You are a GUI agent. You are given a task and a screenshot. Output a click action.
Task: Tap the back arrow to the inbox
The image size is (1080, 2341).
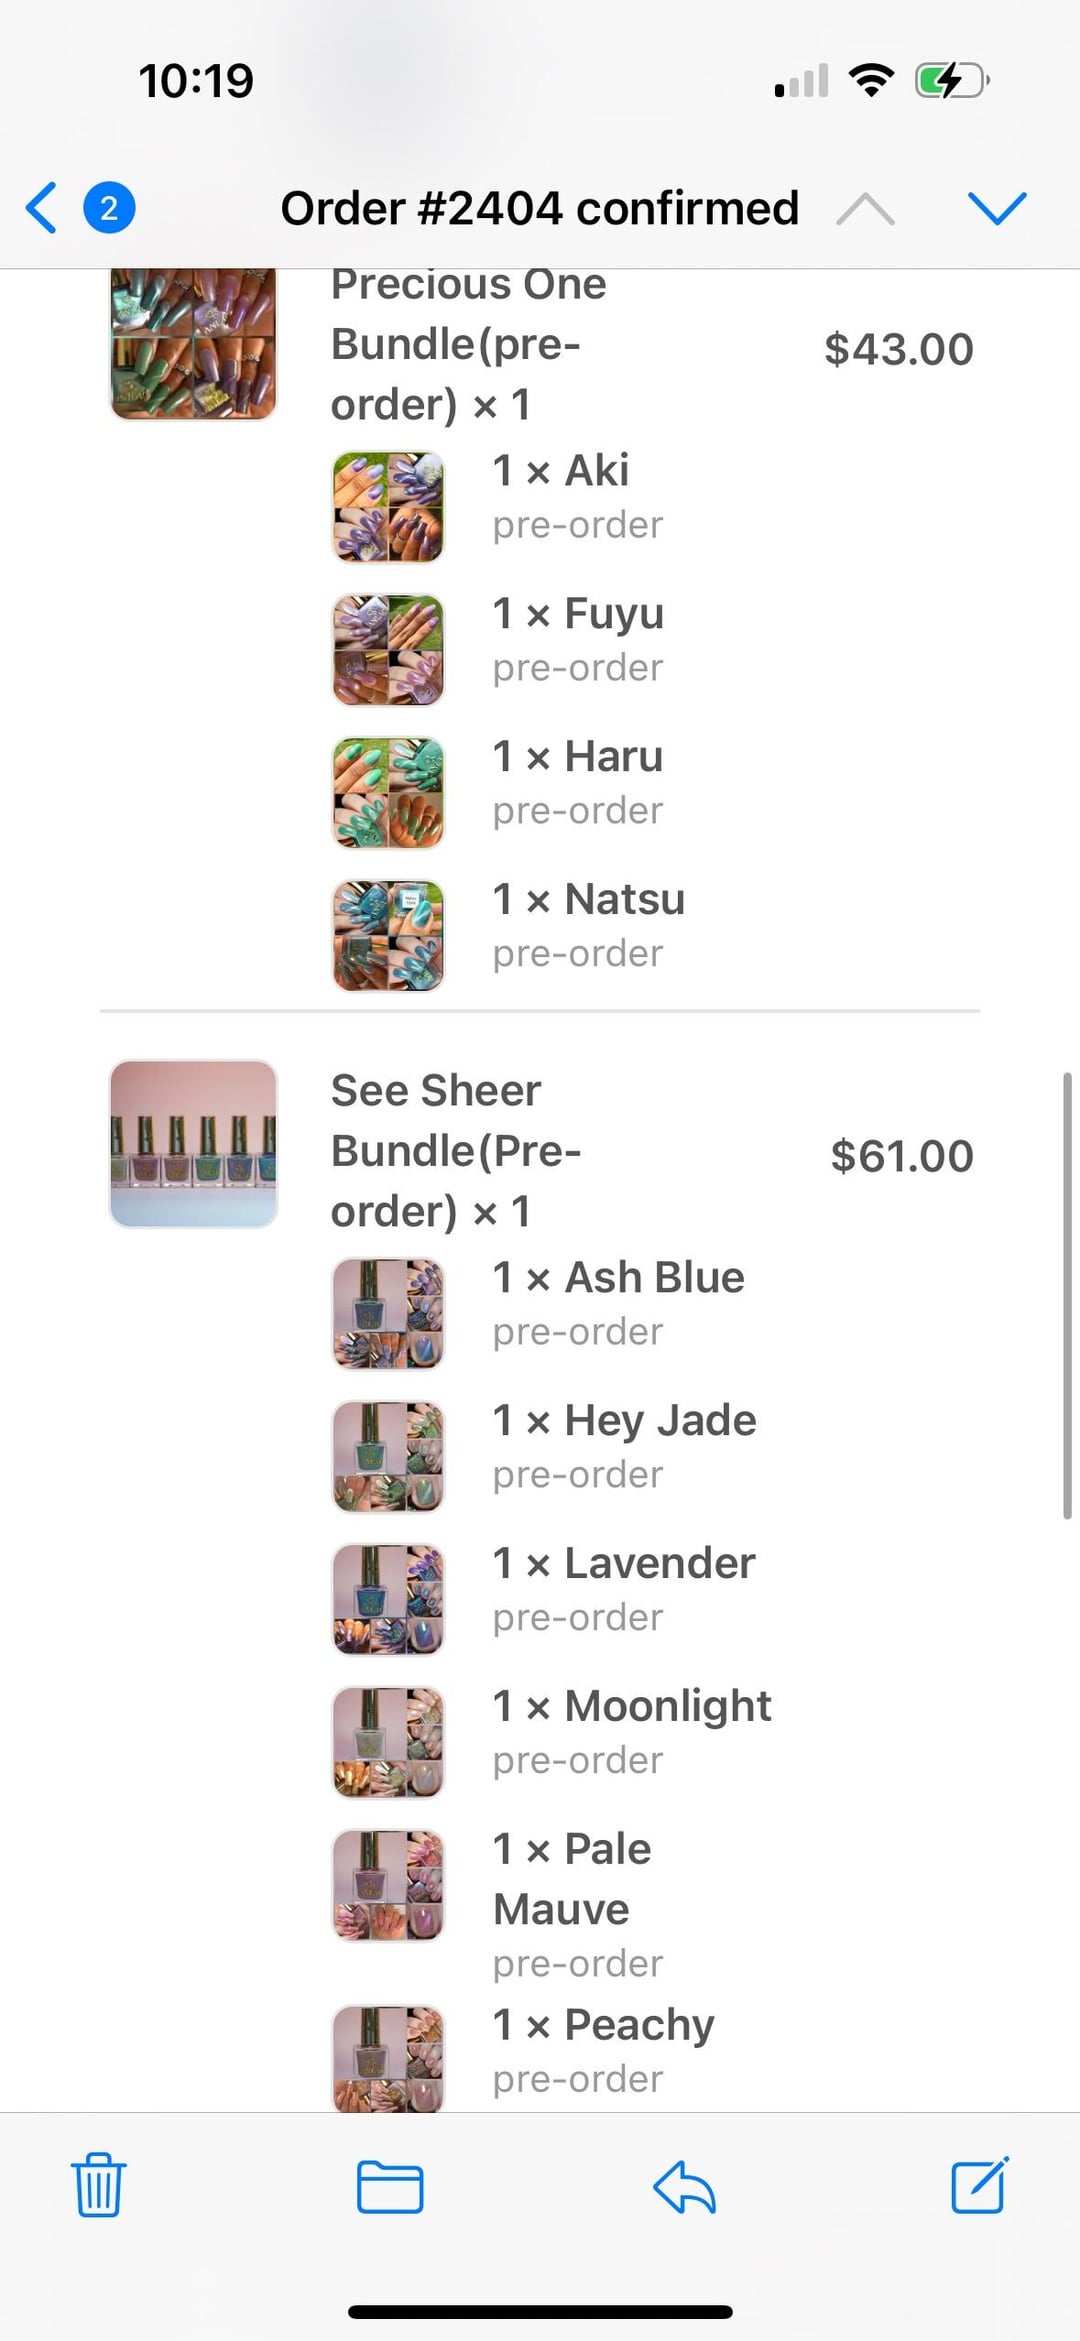coord(42,208)
